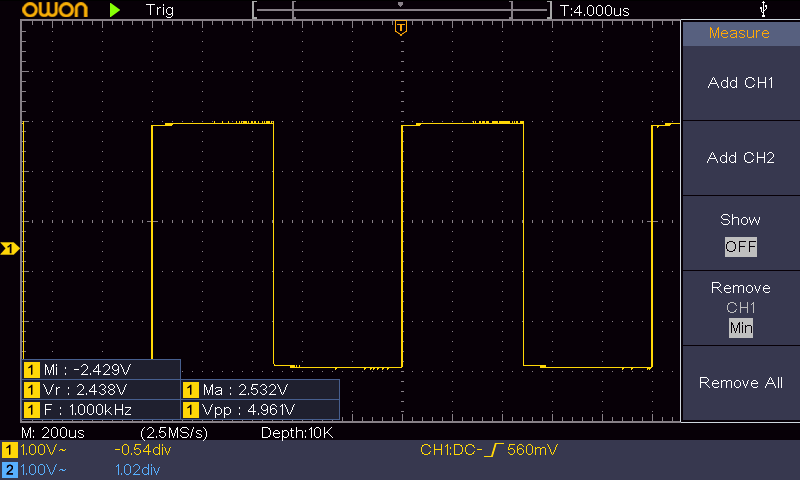This screenshot has height=480, width=800.
Task: Click the CH2 blue channel badge
Action: (9, 470)
